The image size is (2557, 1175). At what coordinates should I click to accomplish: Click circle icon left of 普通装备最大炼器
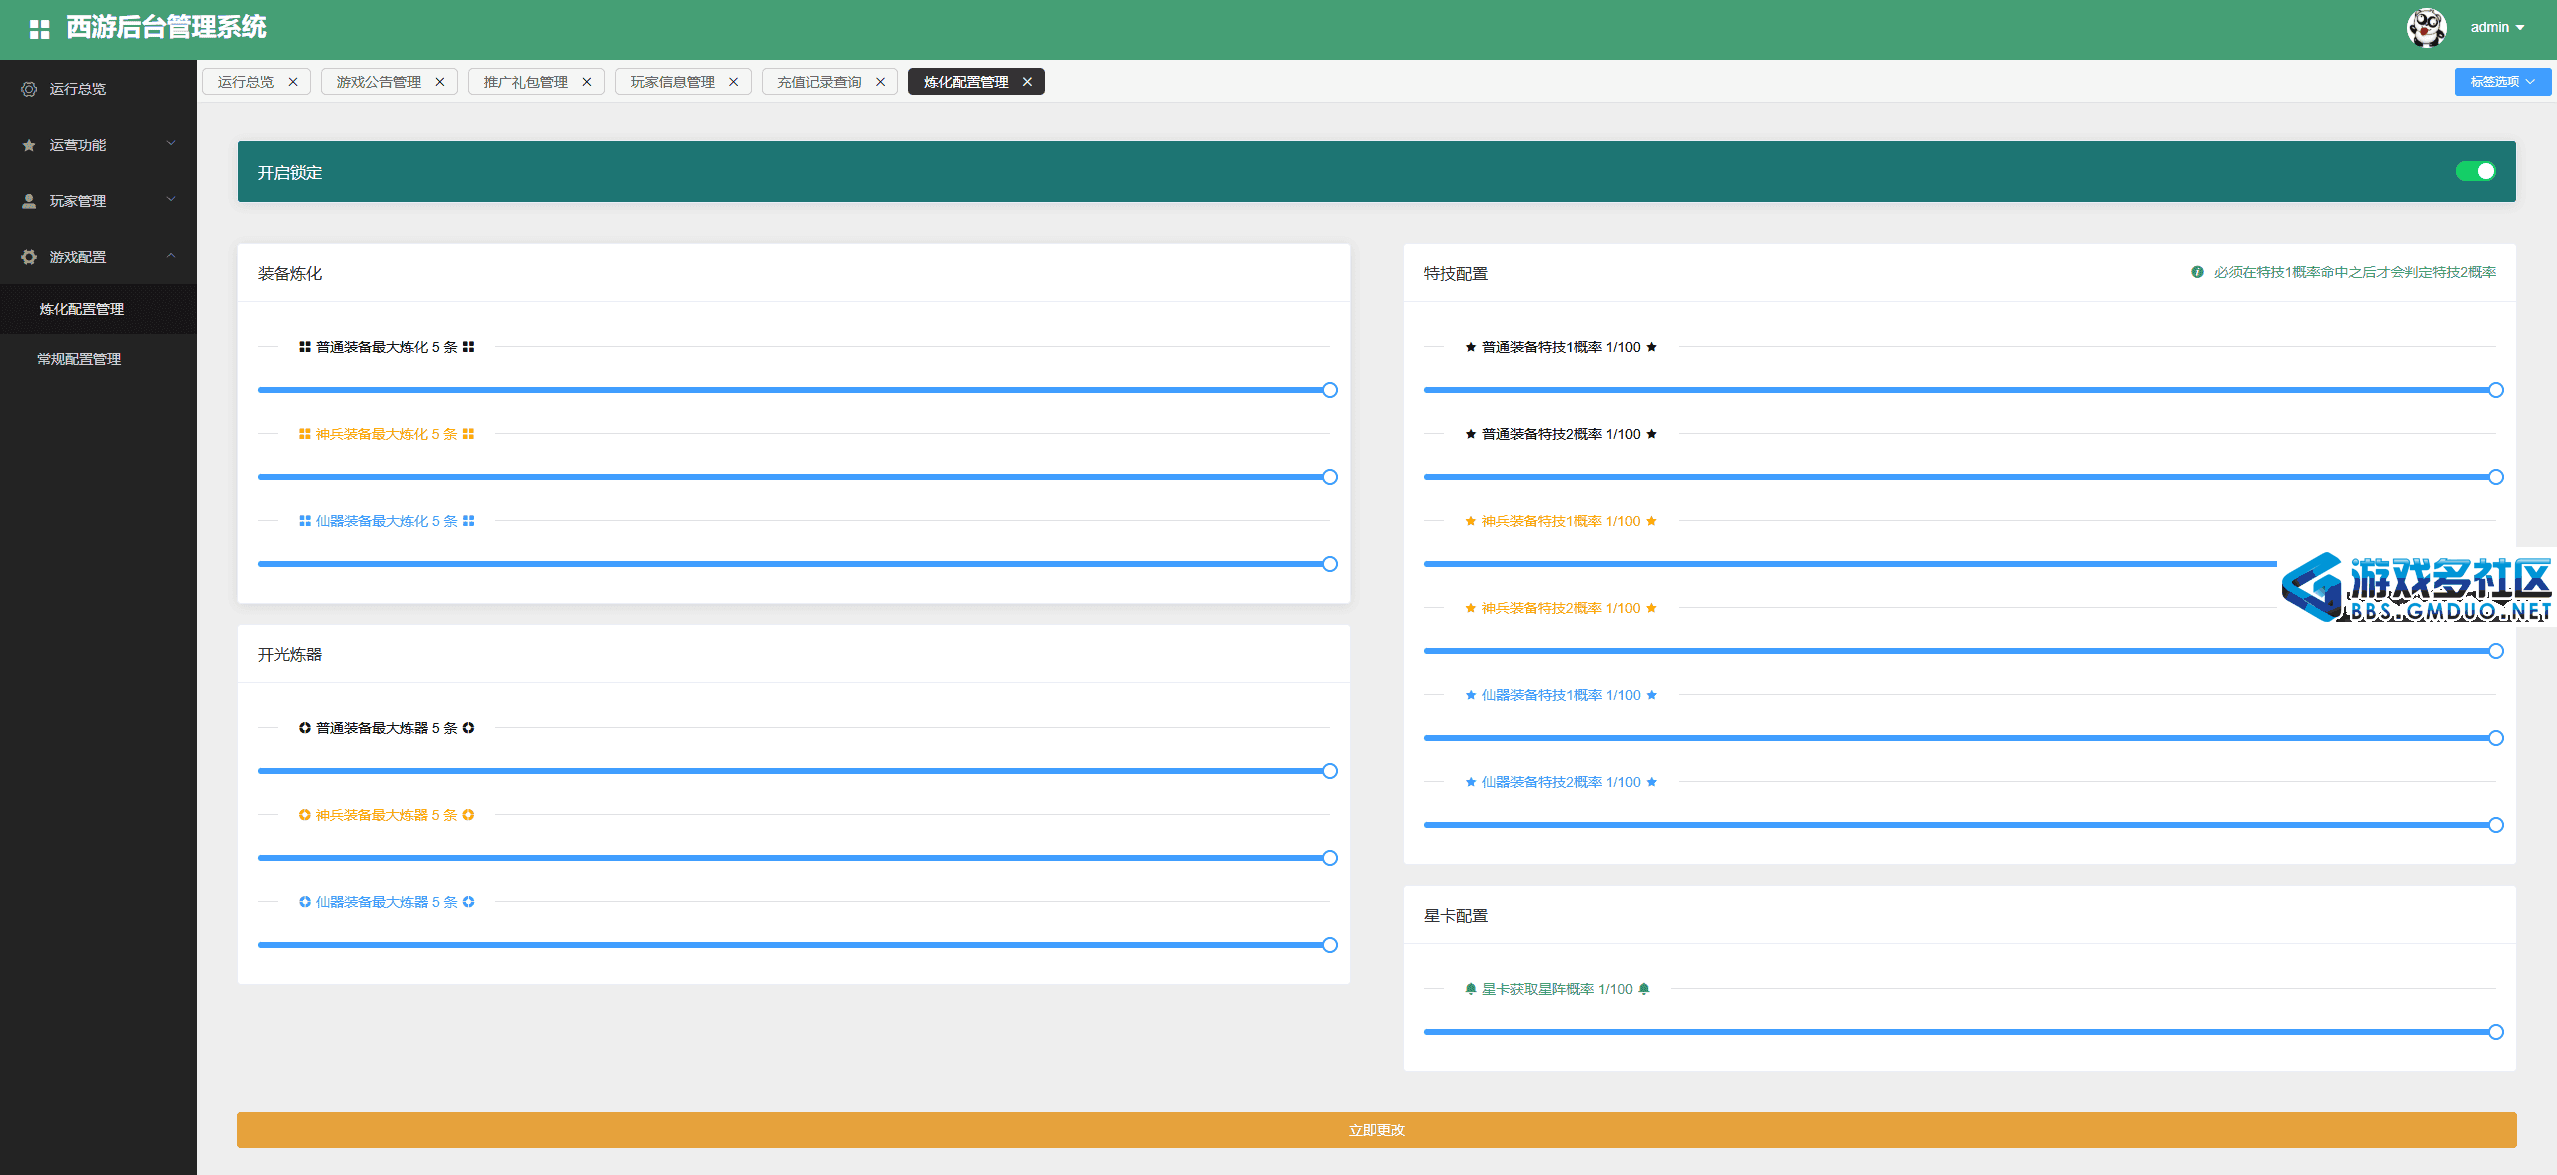(305, 728)
